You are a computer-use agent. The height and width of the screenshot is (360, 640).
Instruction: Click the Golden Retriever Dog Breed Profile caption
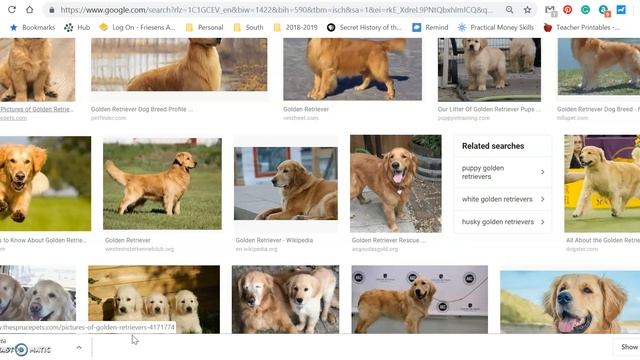pyautogui.click(x=142, y=109)
